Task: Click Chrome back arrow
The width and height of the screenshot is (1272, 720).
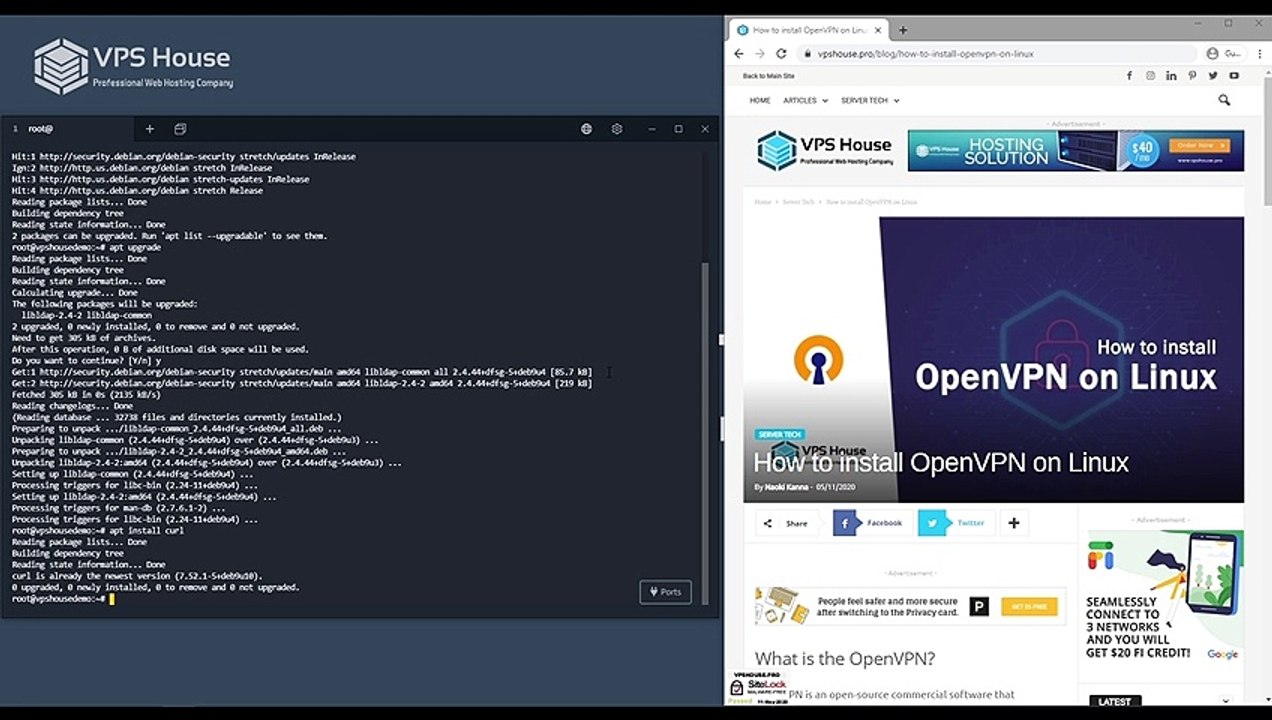Action: (739, 54)
